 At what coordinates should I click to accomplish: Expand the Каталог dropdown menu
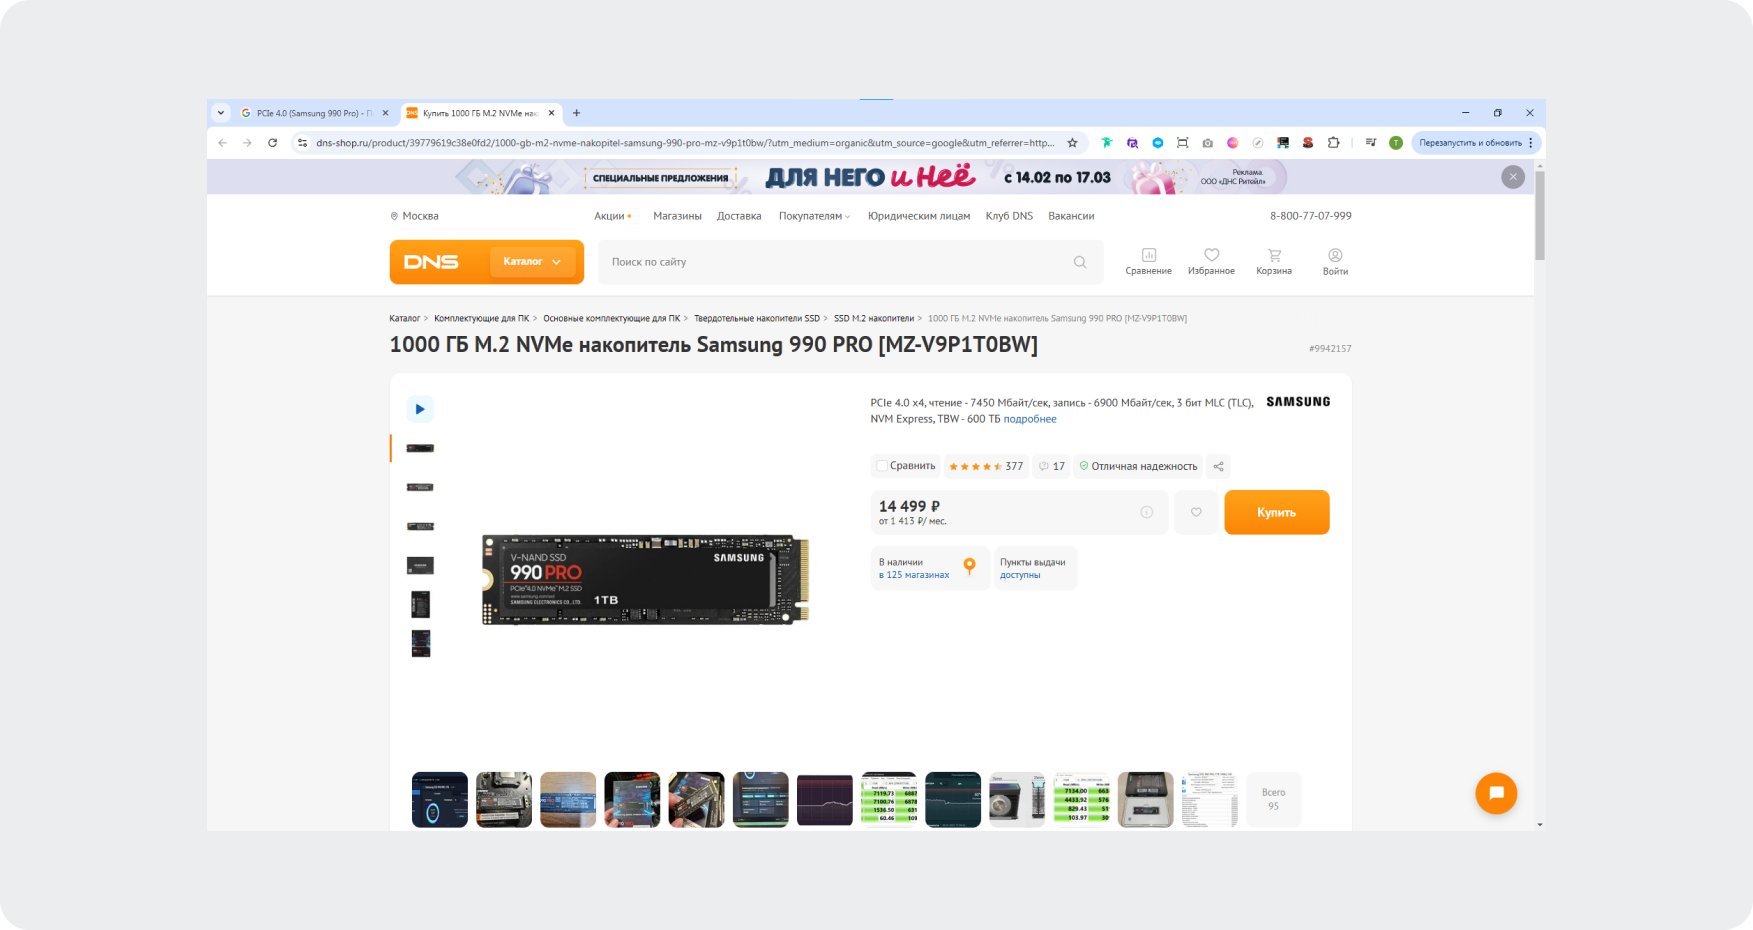532,262
